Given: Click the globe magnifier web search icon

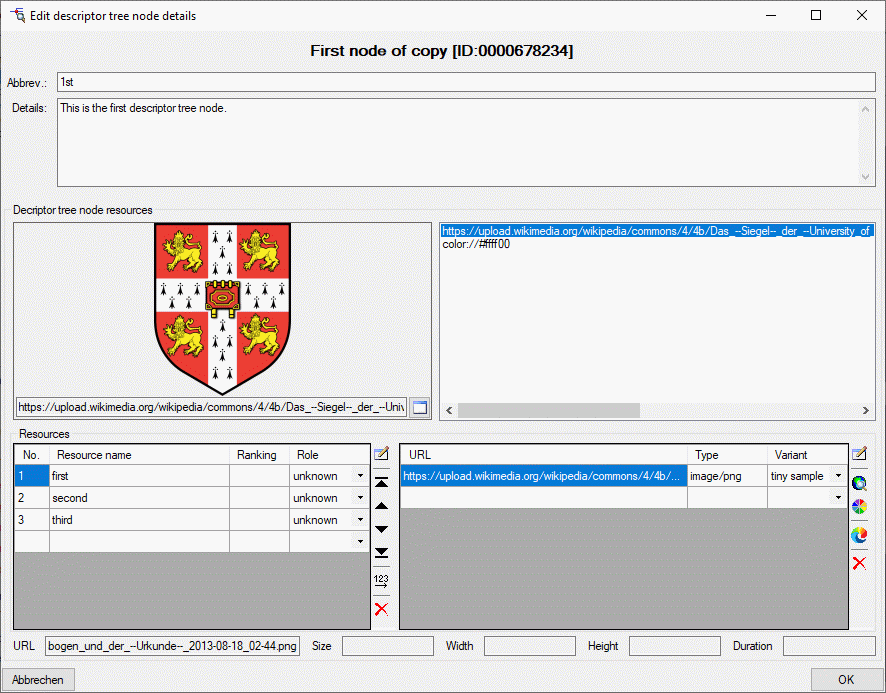Looking at the screenshot, I should click(859, 483).
